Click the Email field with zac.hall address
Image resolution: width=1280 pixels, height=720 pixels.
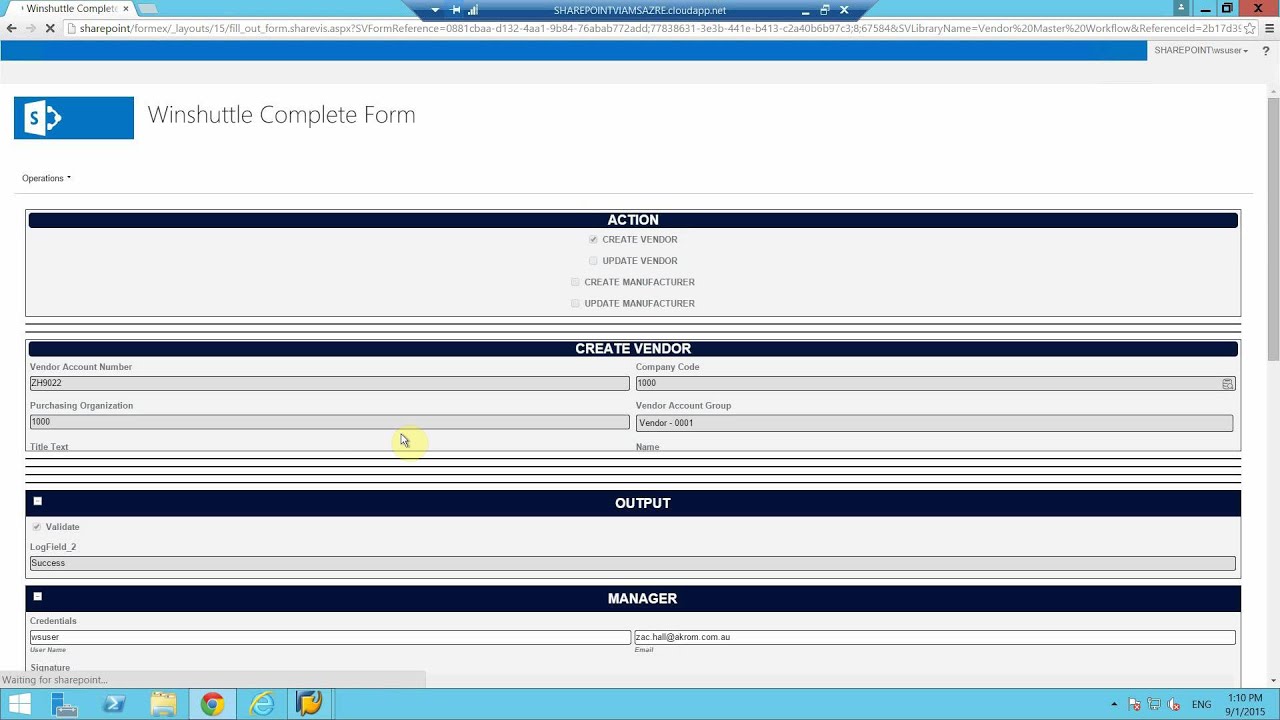pos(934,637)
